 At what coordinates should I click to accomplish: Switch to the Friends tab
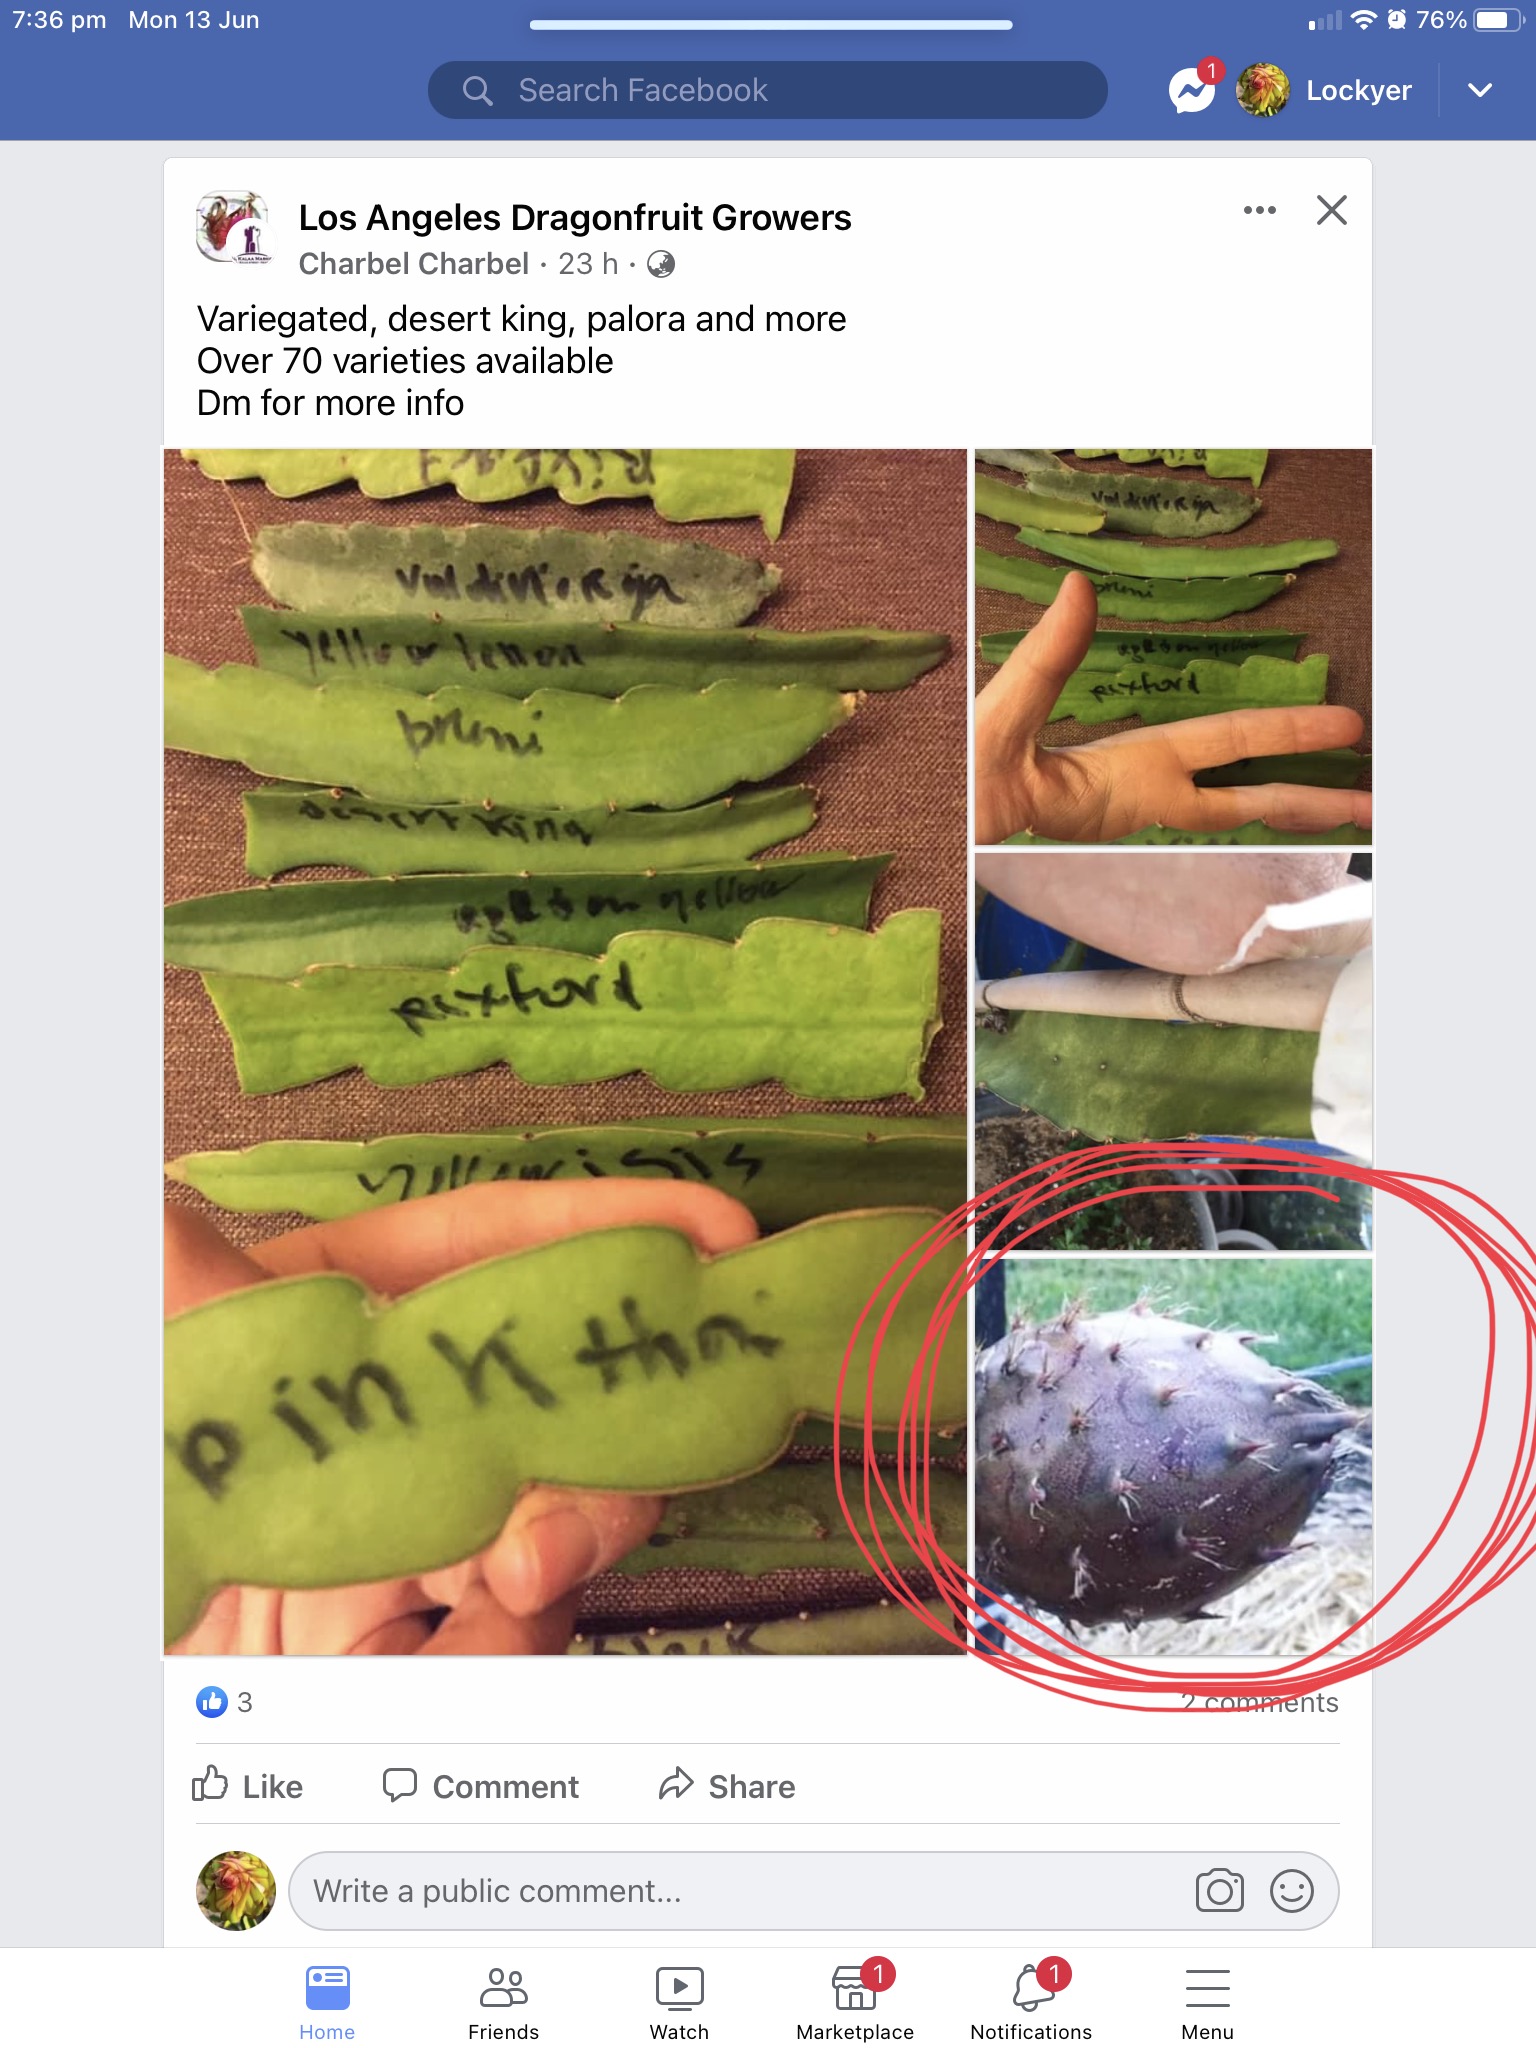(x=503, y=1999)
